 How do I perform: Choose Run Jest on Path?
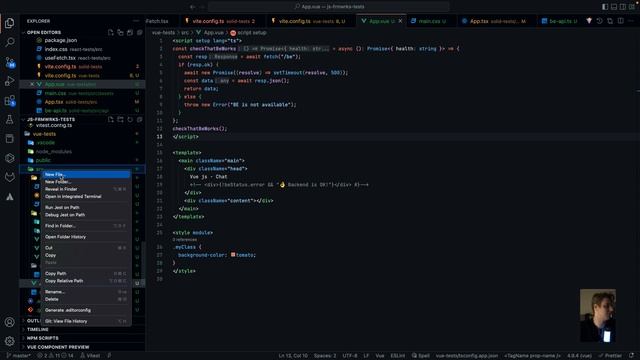click(x=86, y=207)
